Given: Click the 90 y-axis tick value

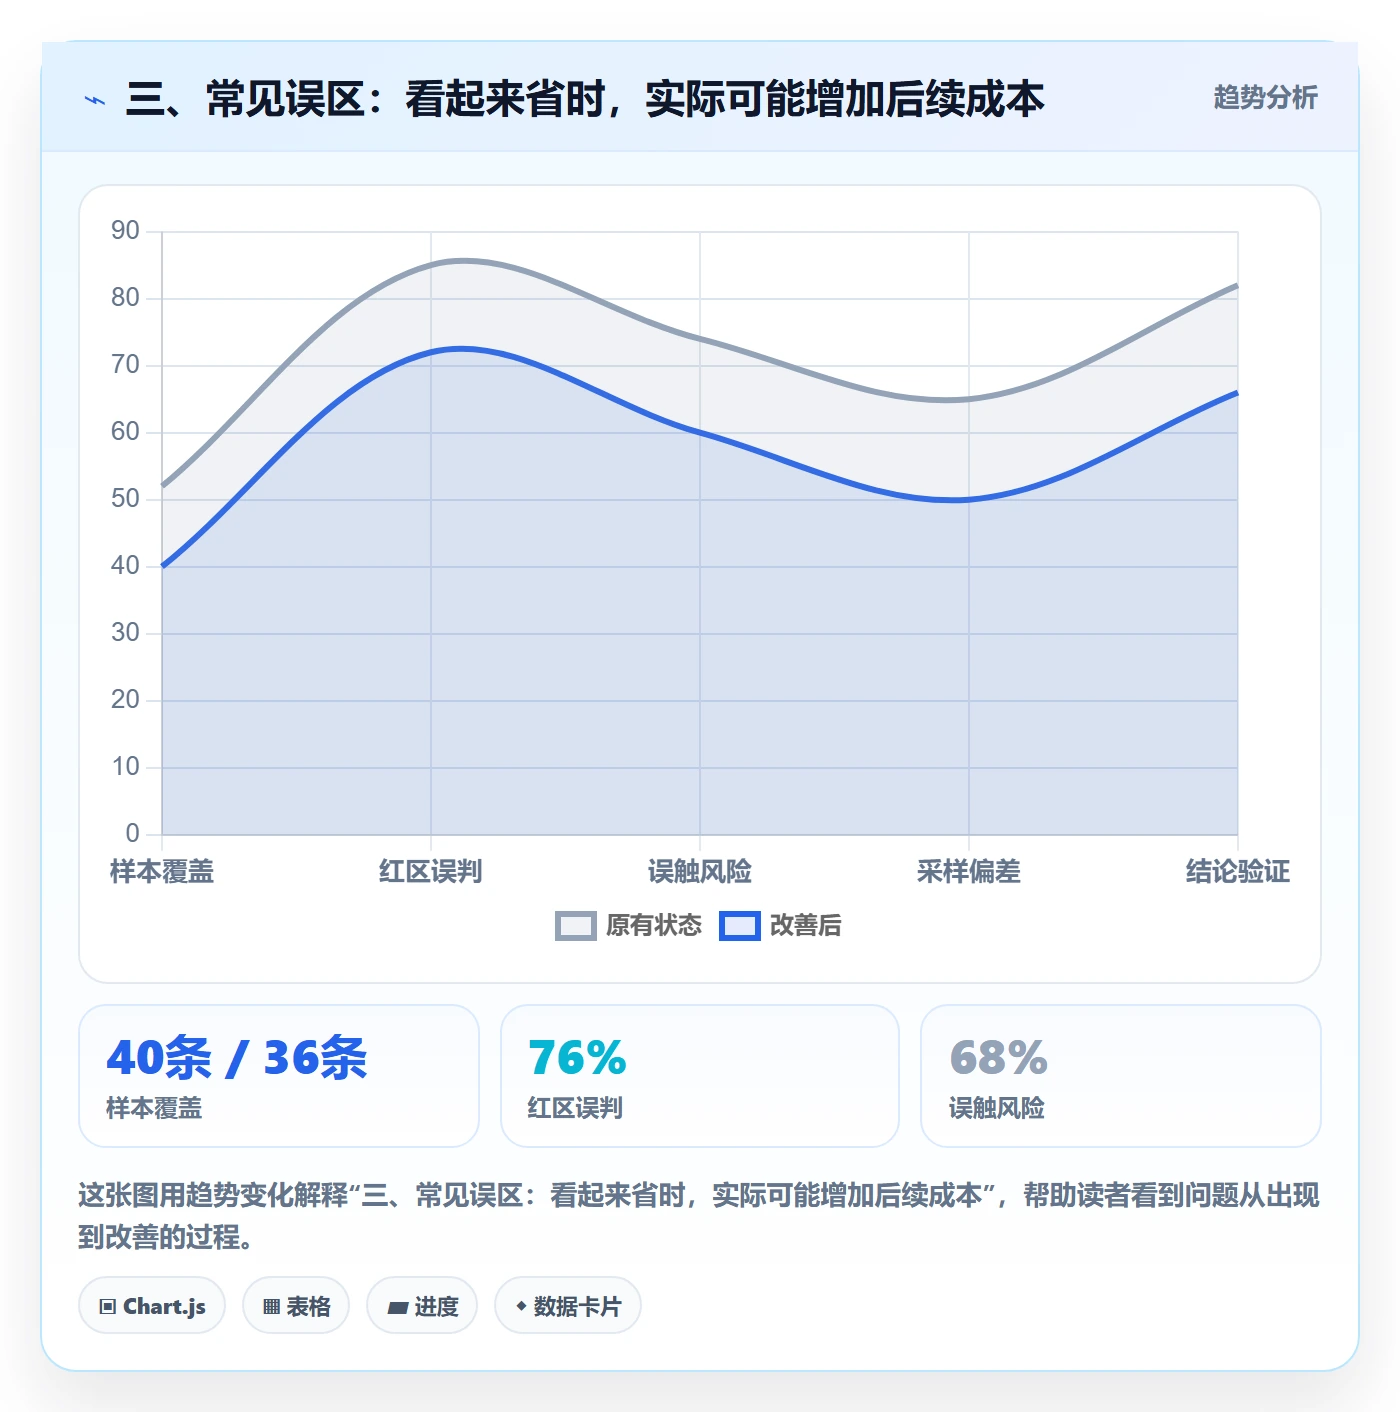Looking at the screenshot, I should (x=125, y=231).
